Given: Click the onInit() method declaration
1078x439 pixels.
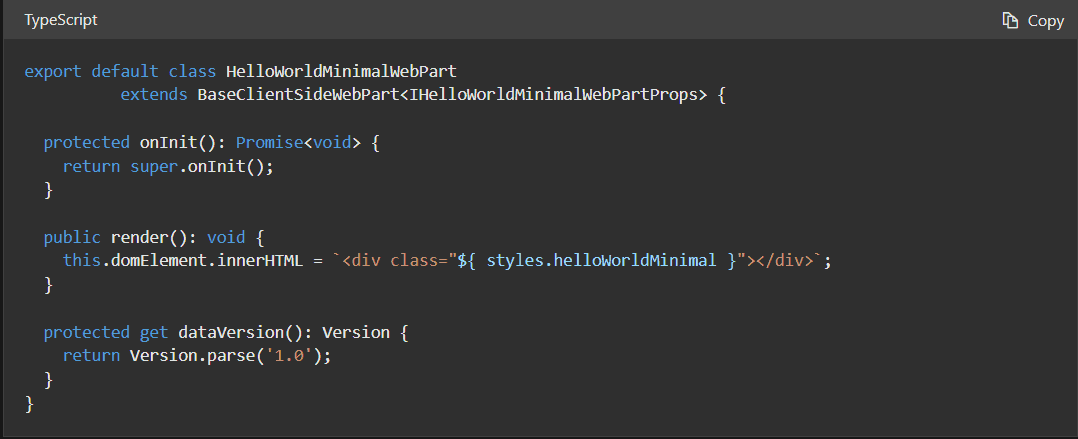Looking at the screenshot, I should click(x=179, y=142).
